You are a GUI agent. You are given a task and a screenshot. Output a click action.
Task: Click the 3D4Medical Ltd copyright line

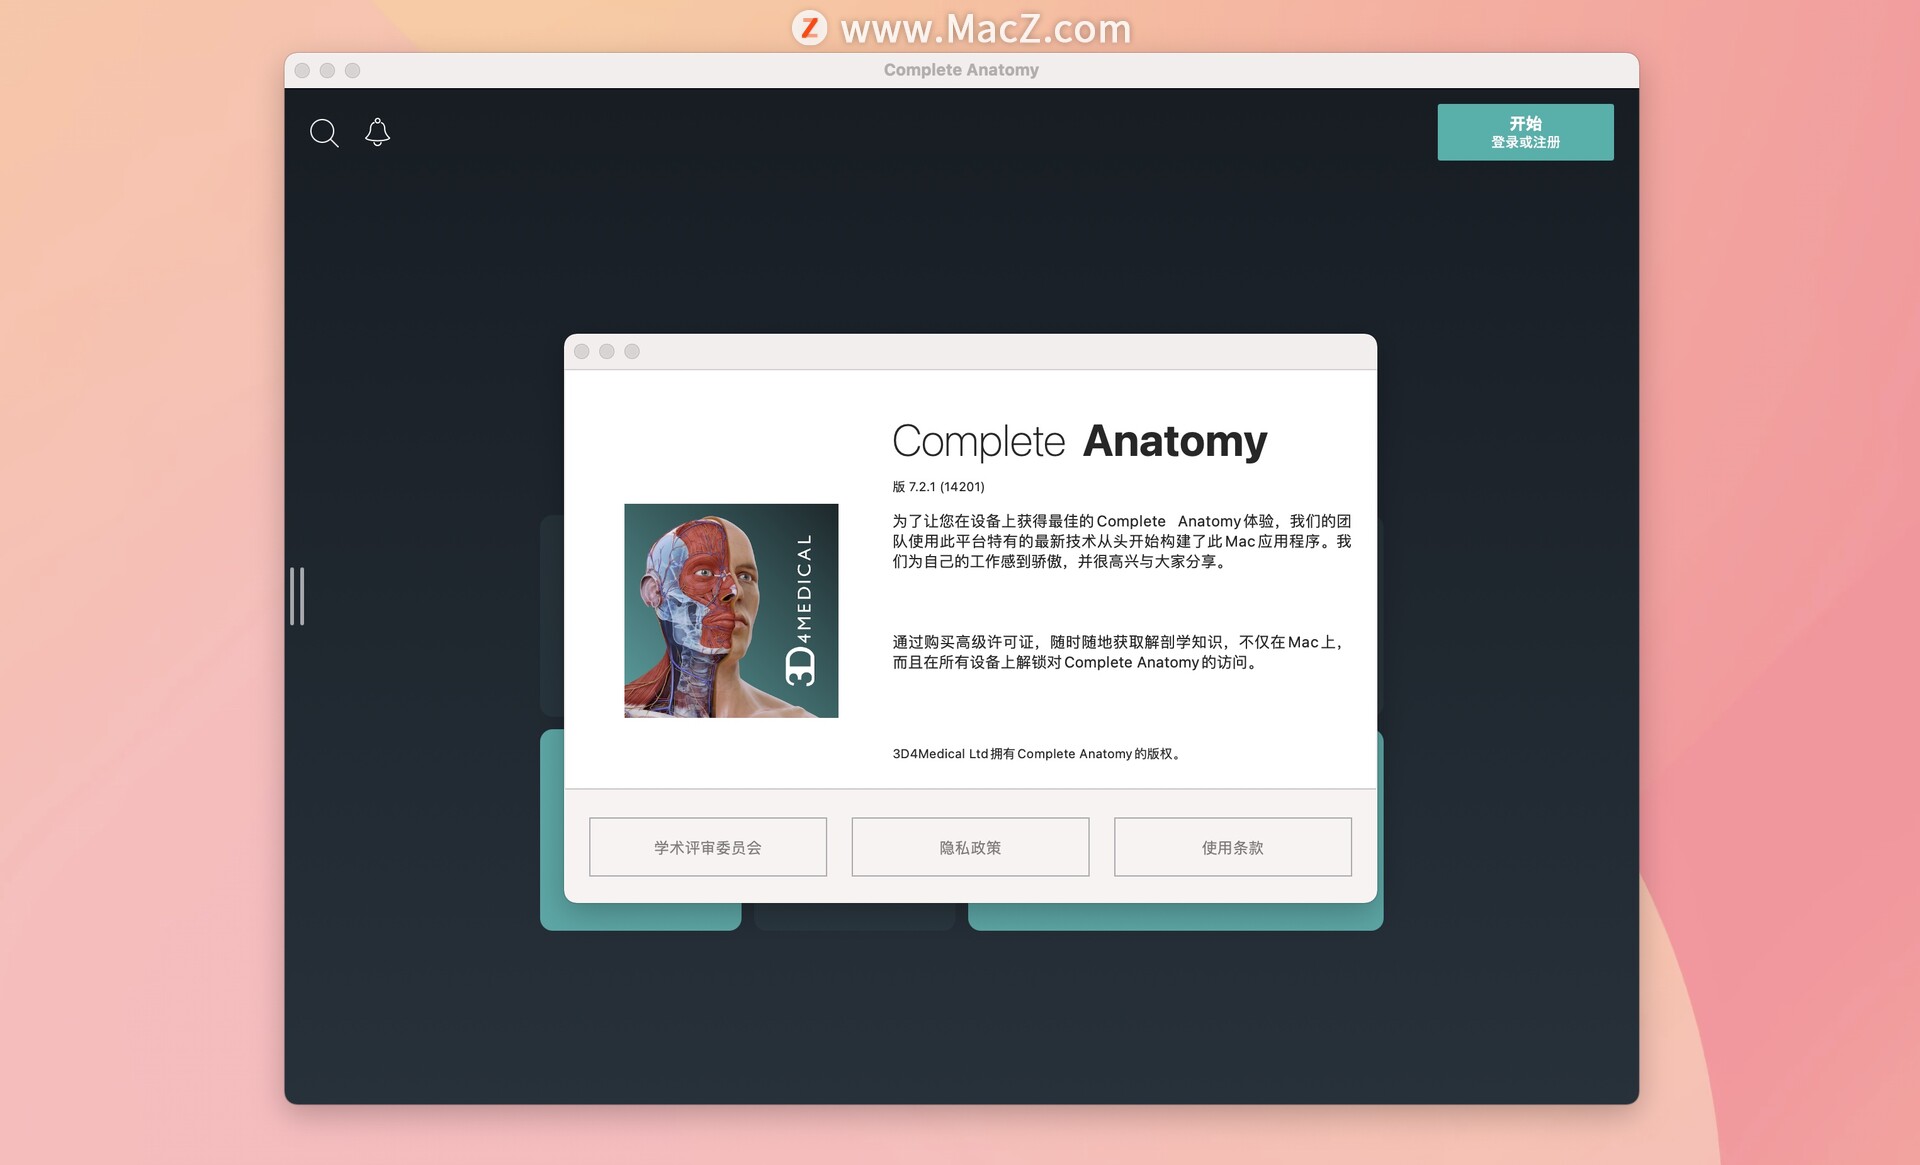[x=1038, y=754]
